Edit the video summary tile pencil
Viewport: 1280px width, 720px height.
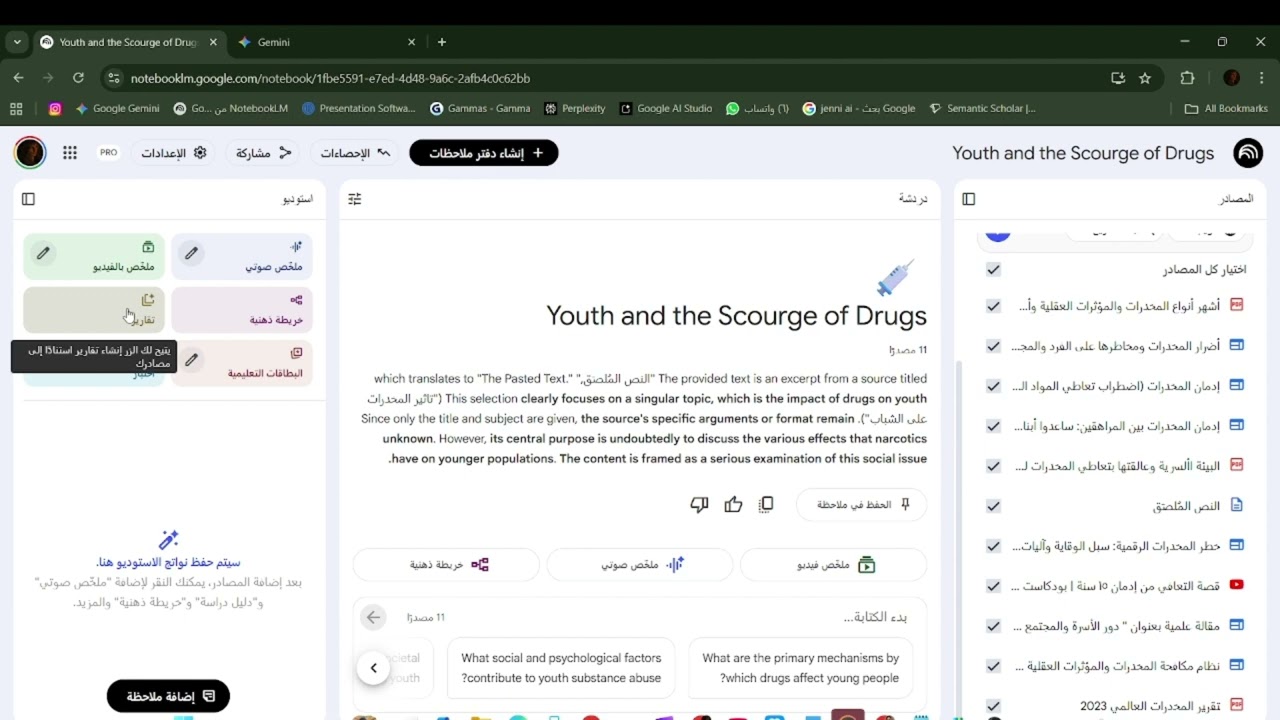[43, 253]
